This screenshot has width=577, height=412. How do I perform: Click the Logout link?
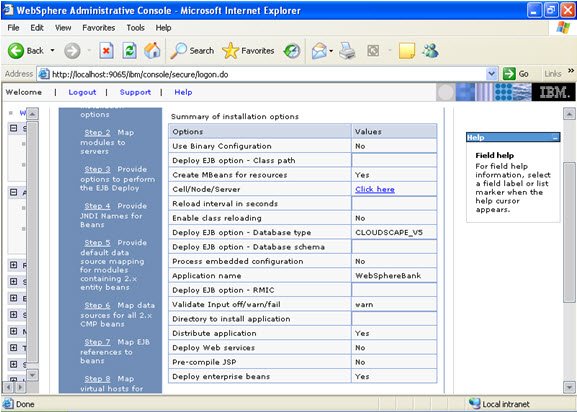coord(82,92)
